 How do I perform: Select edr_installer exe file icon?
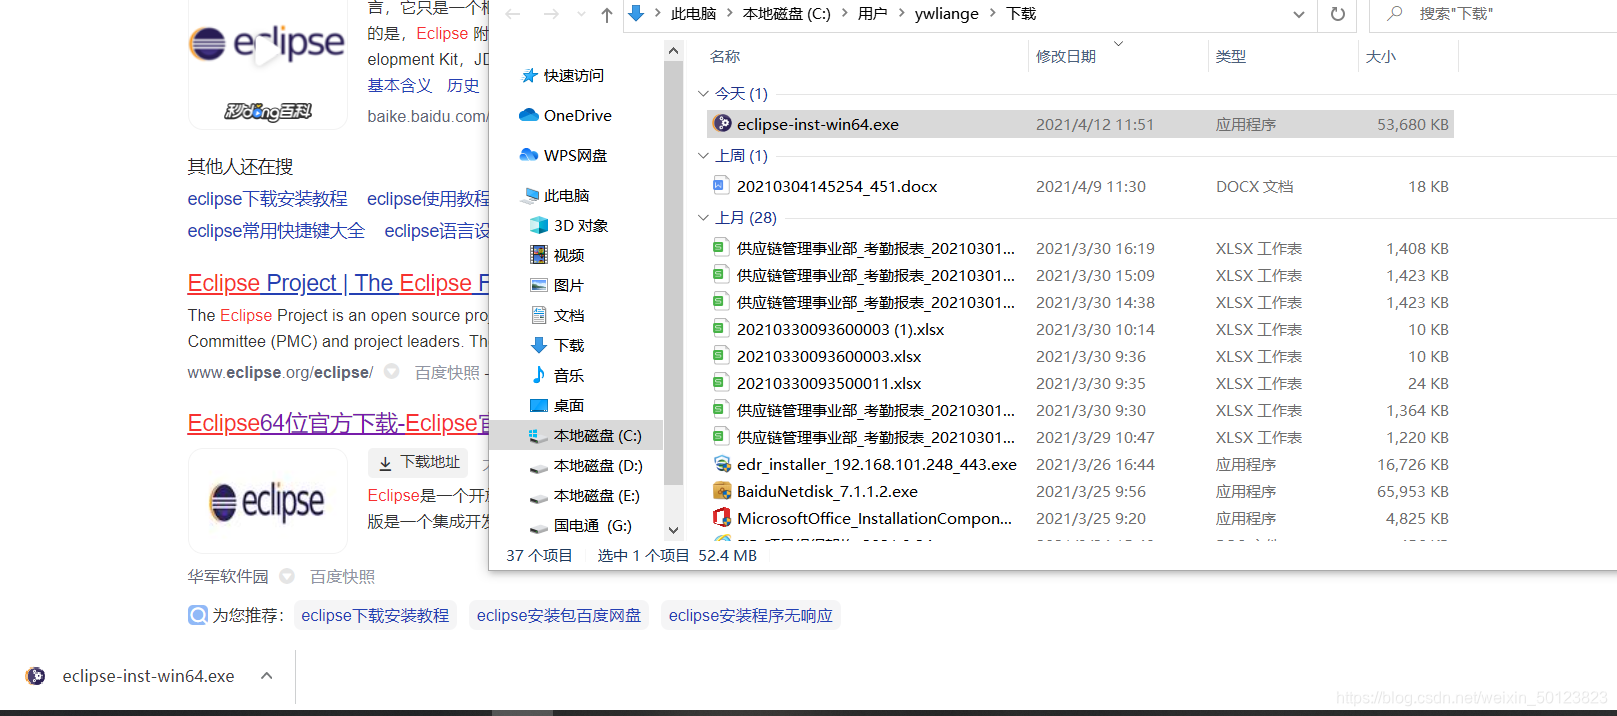coord(722,464)
